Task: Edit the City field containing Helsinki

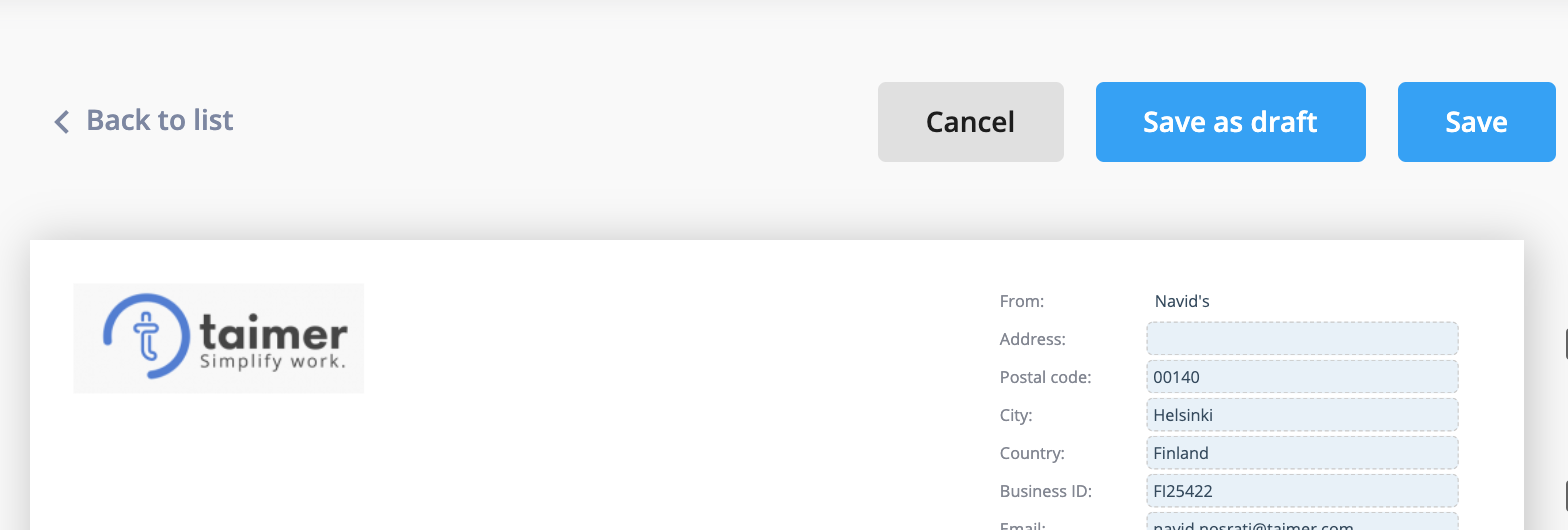Action: coord(1302,415)
